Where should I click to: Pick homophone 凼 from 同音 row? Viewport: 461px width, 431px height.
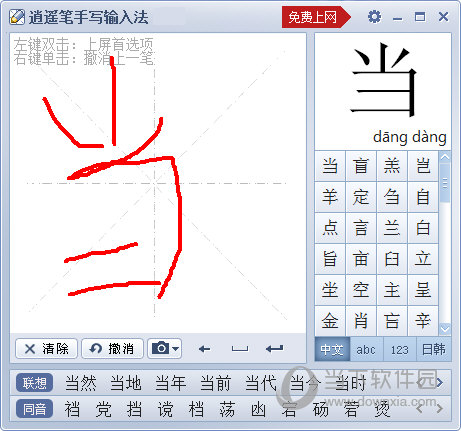pos(258,409)
